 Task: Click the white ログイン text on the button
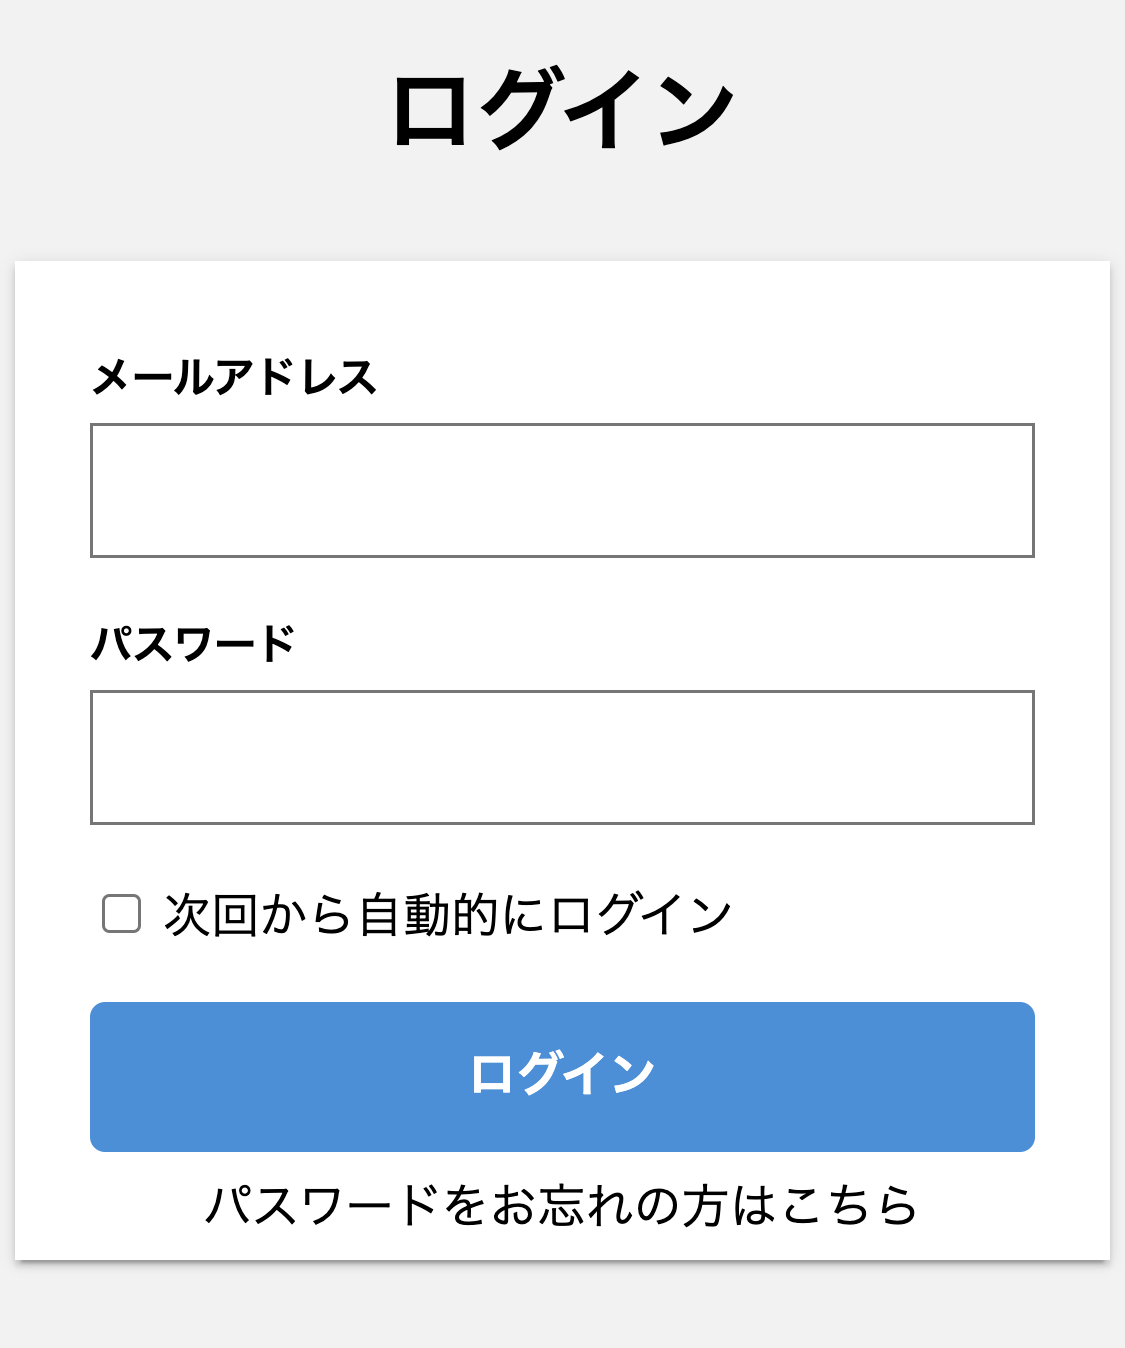562,1074
